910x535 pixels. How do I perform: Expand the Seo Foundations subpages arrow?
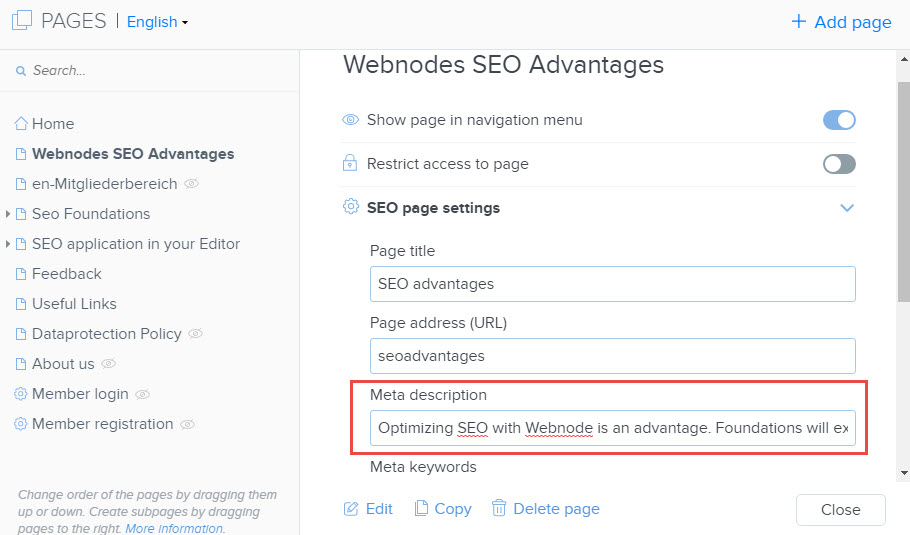(8, 214)
